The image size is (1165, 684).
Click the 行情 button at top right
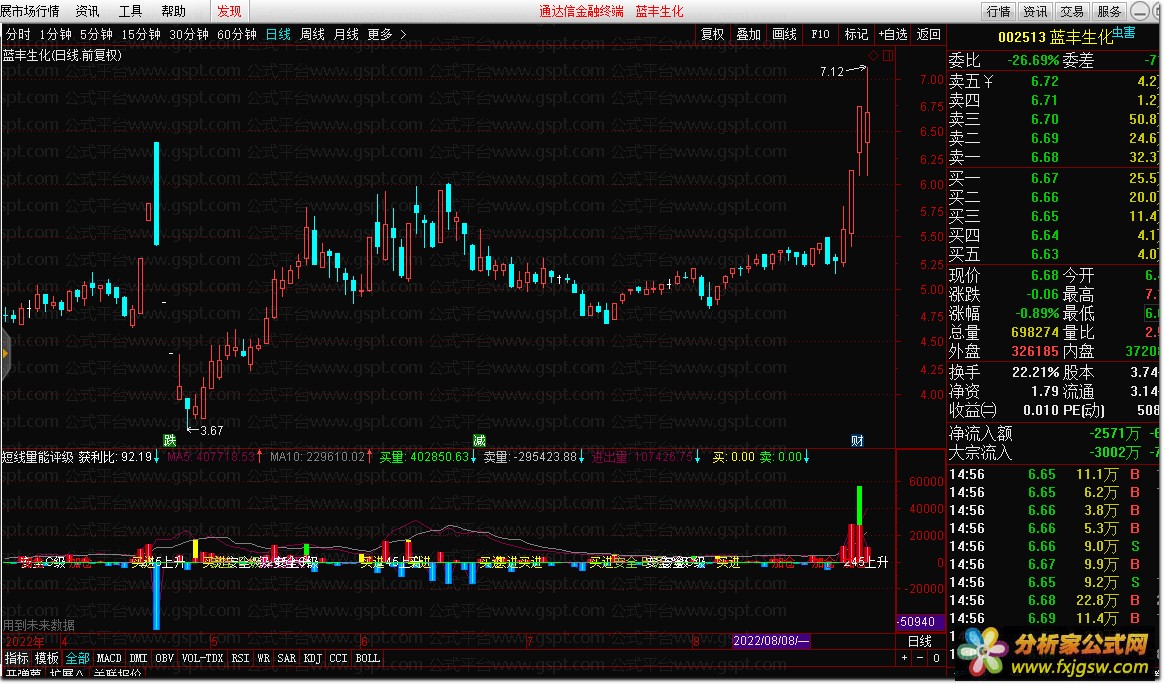[x=999, y=11]
